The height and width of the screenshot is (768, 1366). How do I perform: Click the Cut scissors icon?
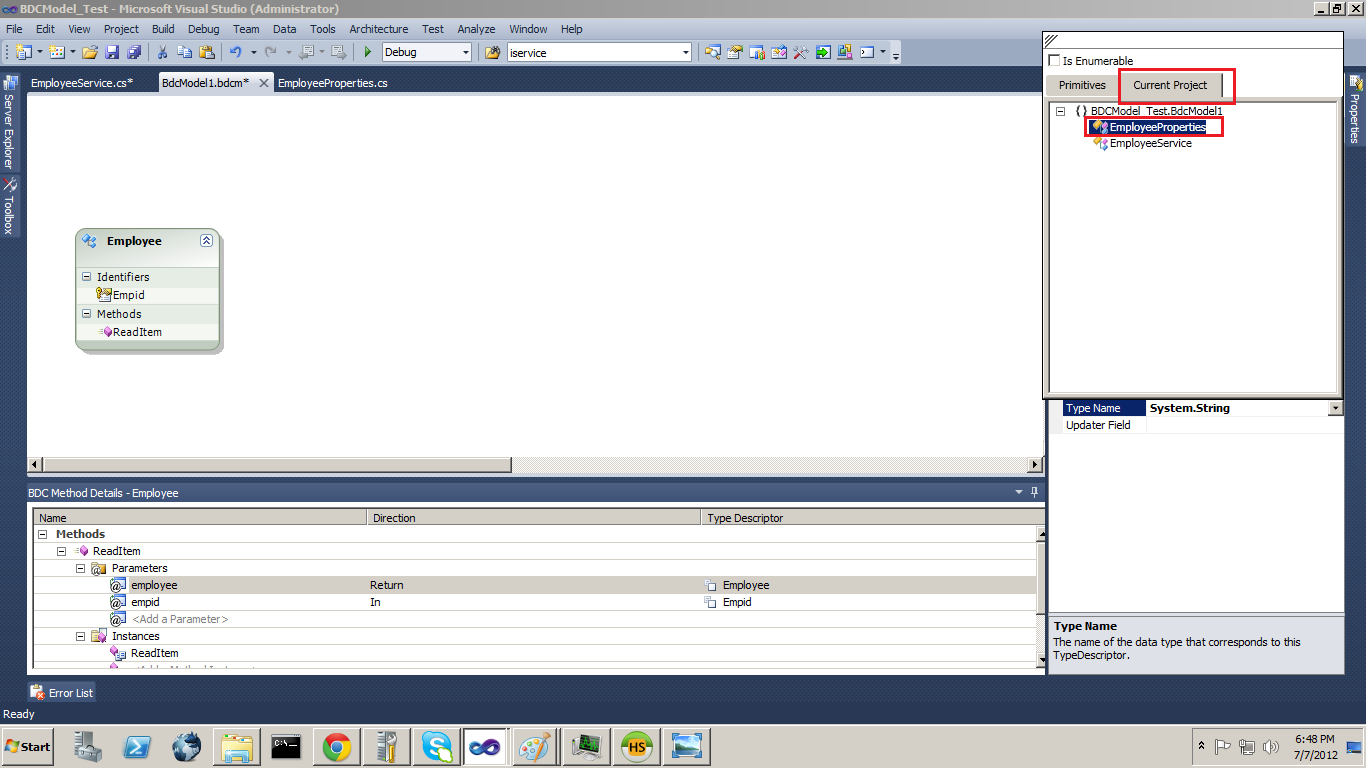point(163,52)
